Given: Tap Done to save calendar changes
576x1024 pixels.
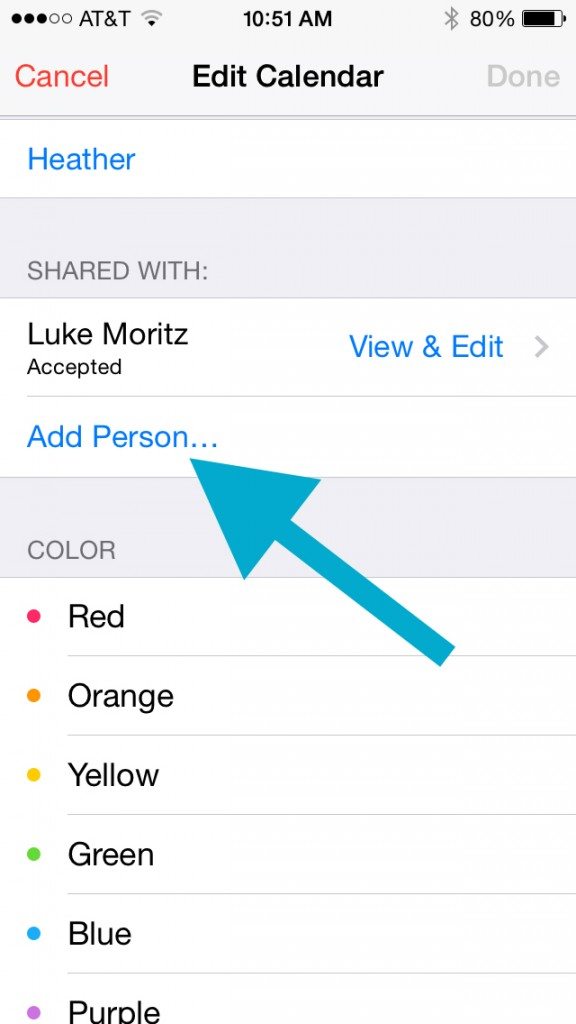Looking at the screenshot, I should tap(522, 77).
